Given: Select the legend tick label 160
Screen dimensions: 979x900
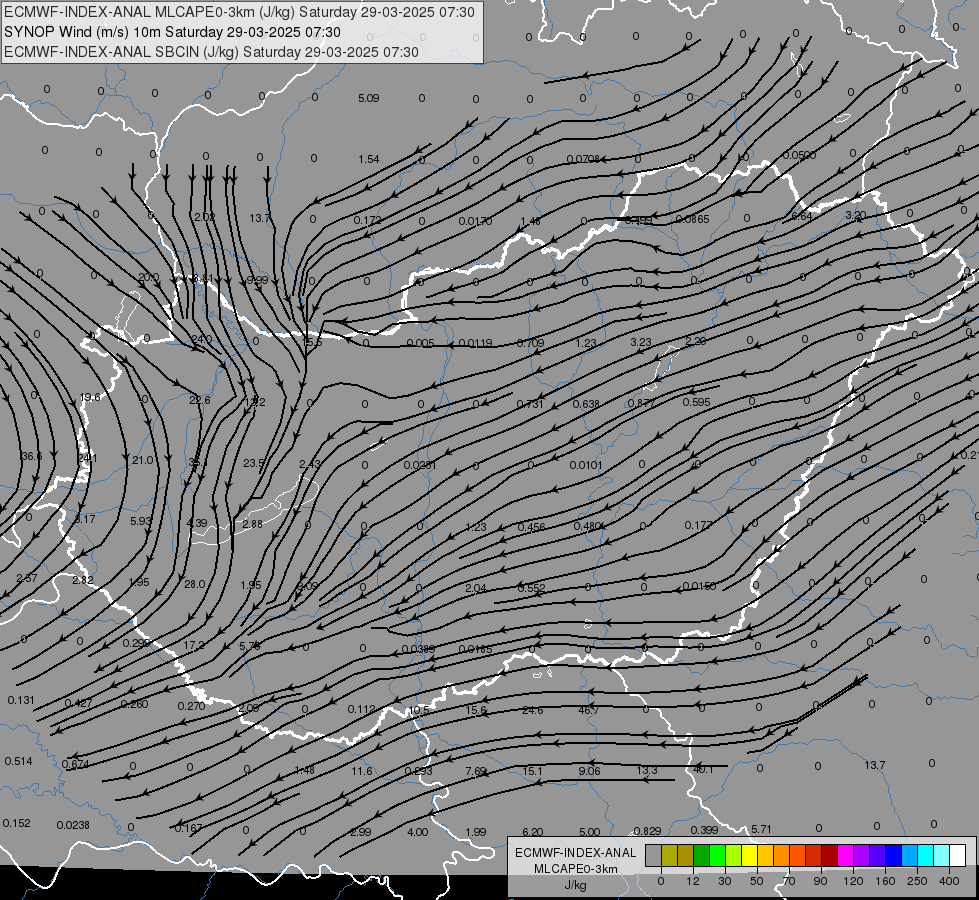Looking at the screenshot, I should tap(885, 881).
